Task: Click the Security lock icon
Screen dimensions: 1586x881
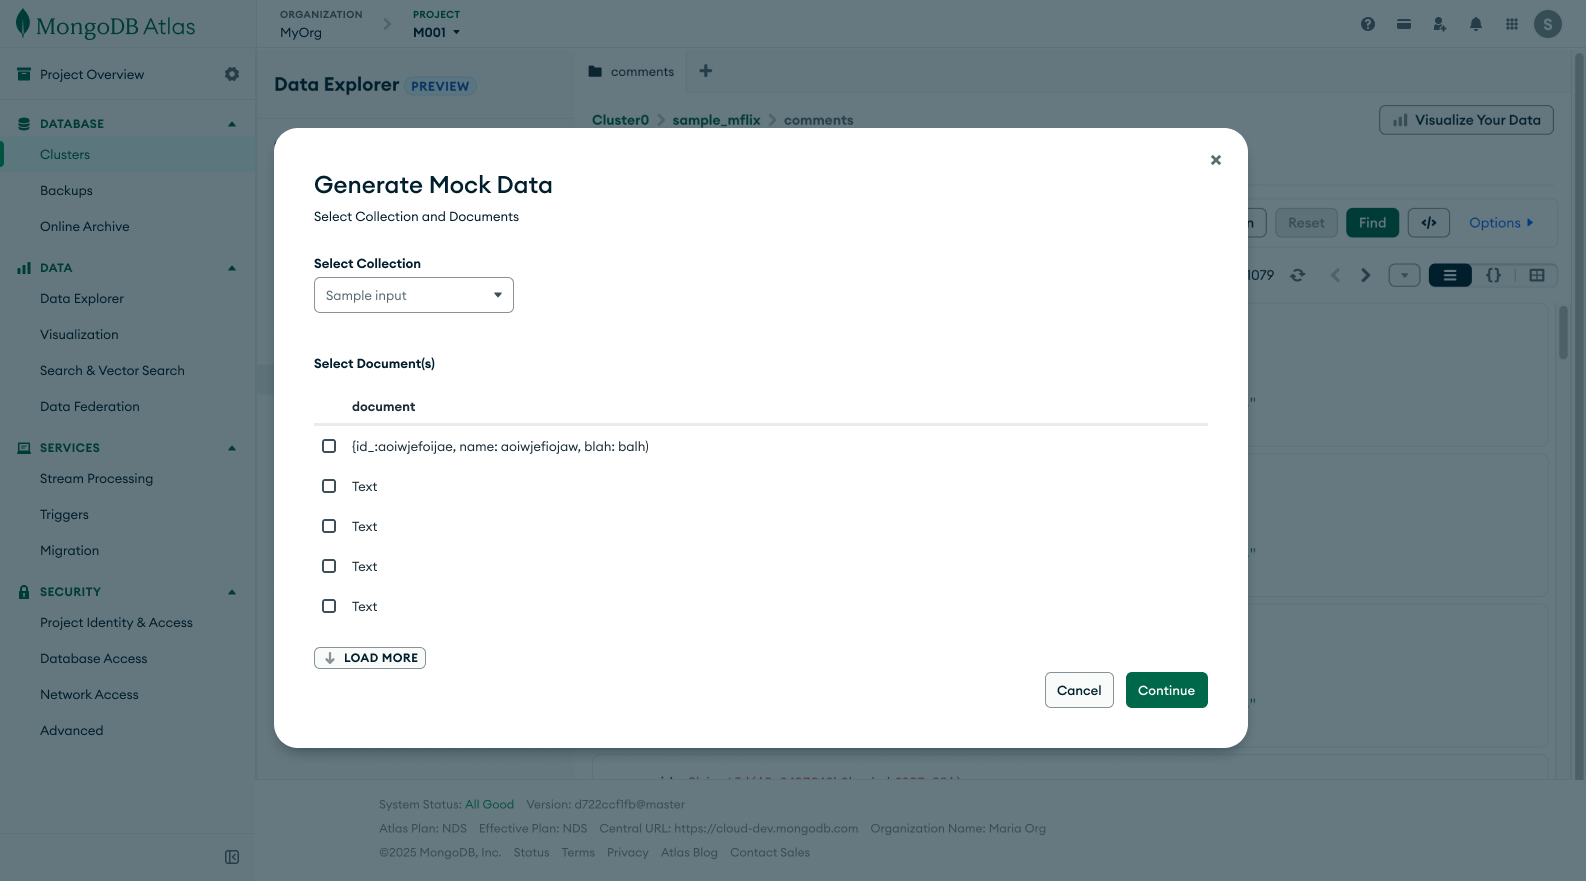Action: click(24, 592)
